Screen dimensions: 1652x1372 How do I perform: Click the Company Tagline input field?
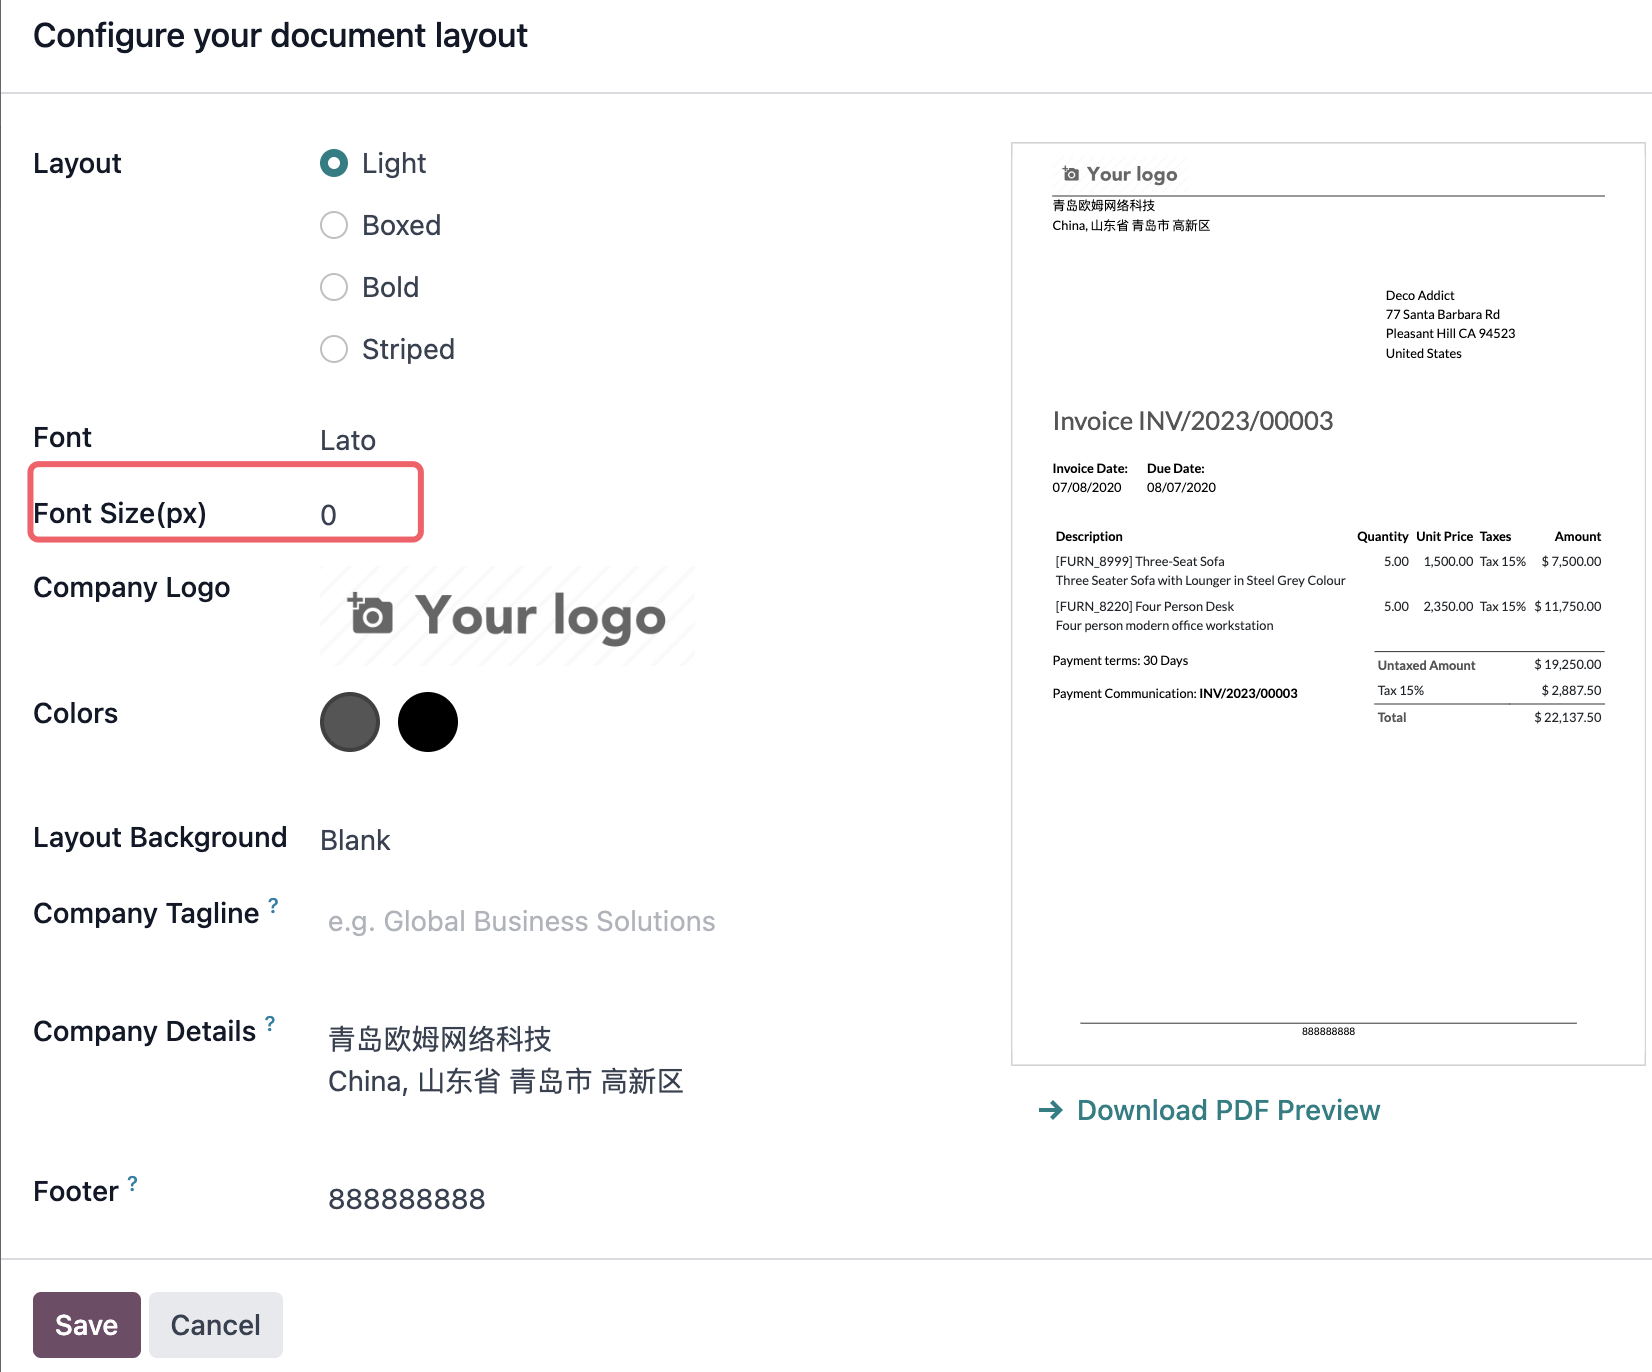(521, 921)
